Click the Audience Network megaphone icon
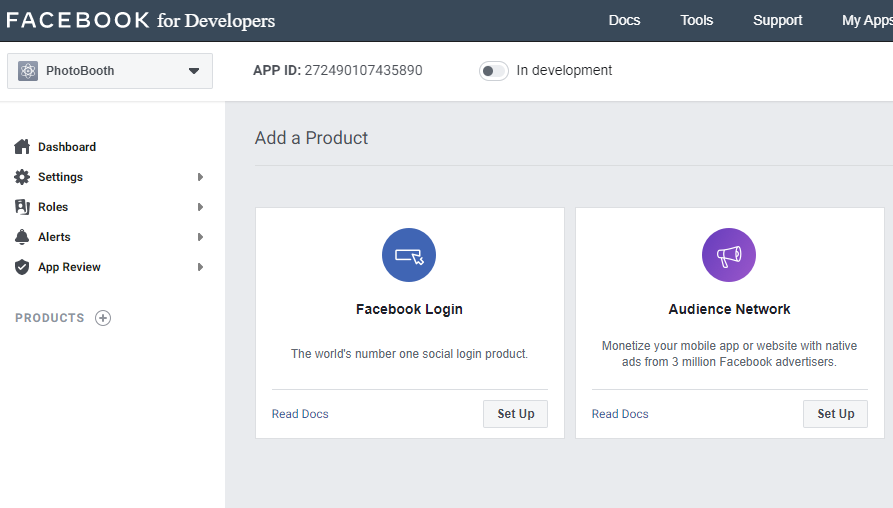The image size is (893, 508). point(729,255)
